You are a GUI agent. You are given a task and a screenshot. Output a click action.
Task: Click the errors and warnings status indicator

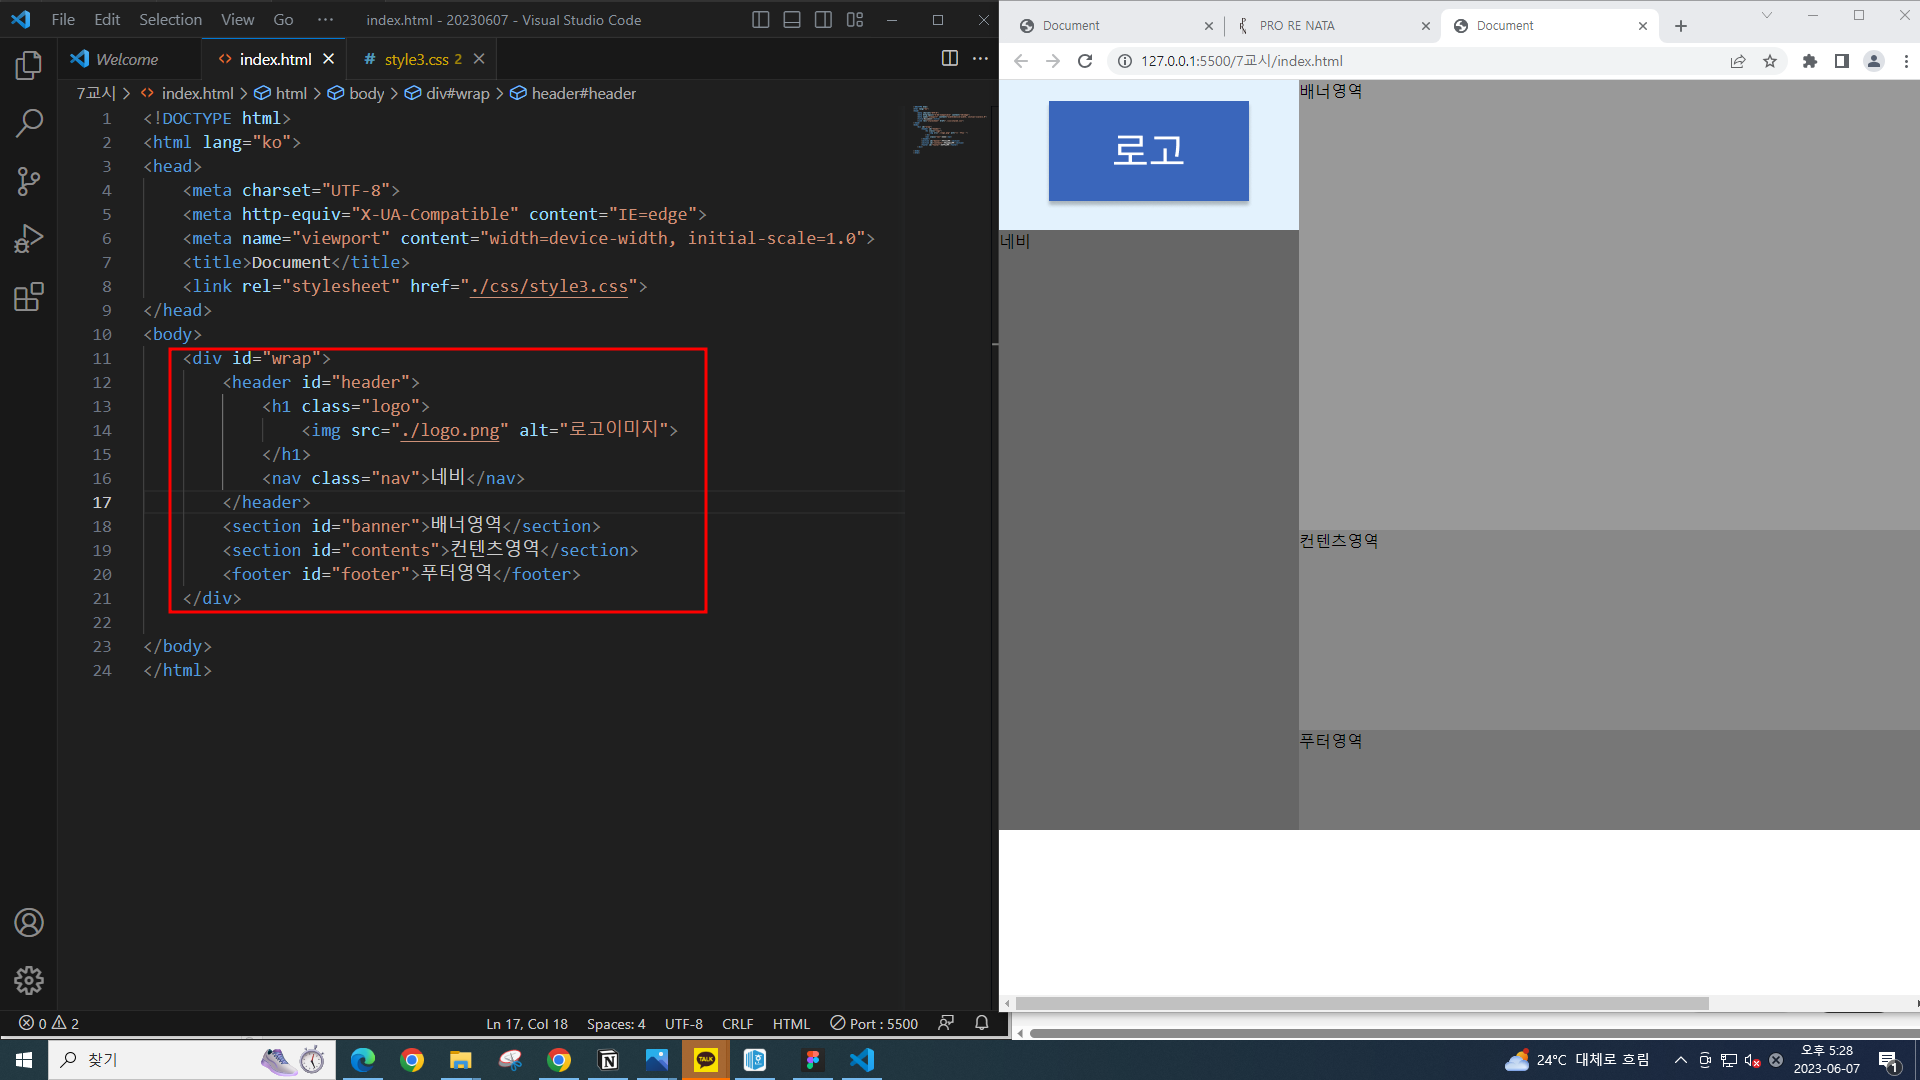pos(49,1024)
